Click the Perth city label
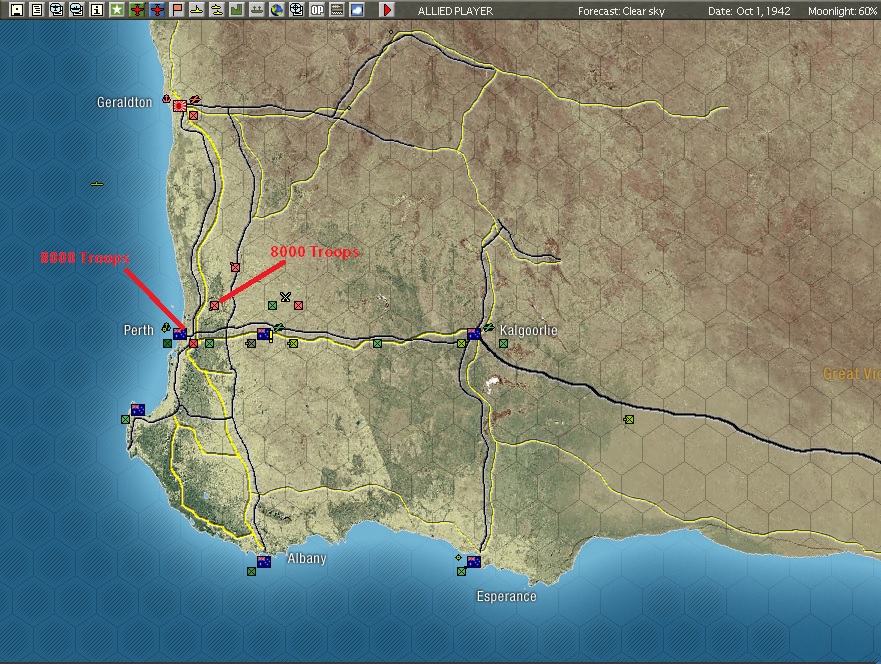This screenshot has width=881, height=664. 138,330
